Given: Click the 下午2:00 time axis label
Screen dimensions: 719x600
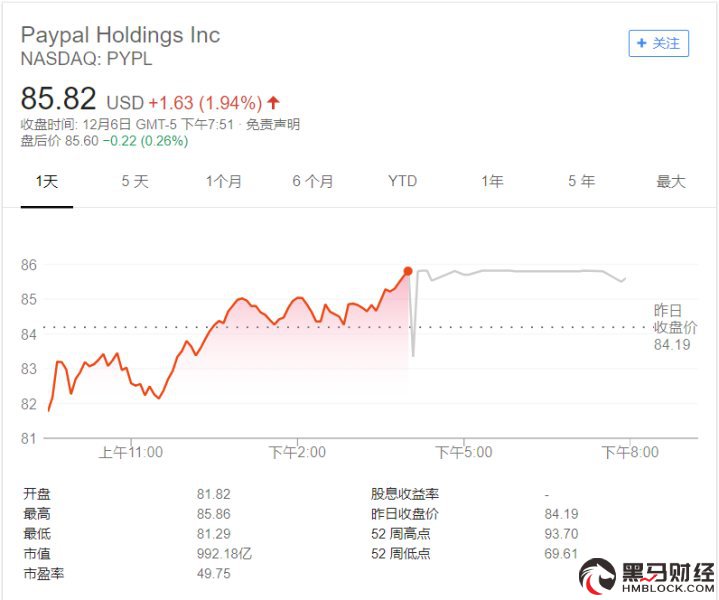Looking at the screenshot, I should 297,452.
